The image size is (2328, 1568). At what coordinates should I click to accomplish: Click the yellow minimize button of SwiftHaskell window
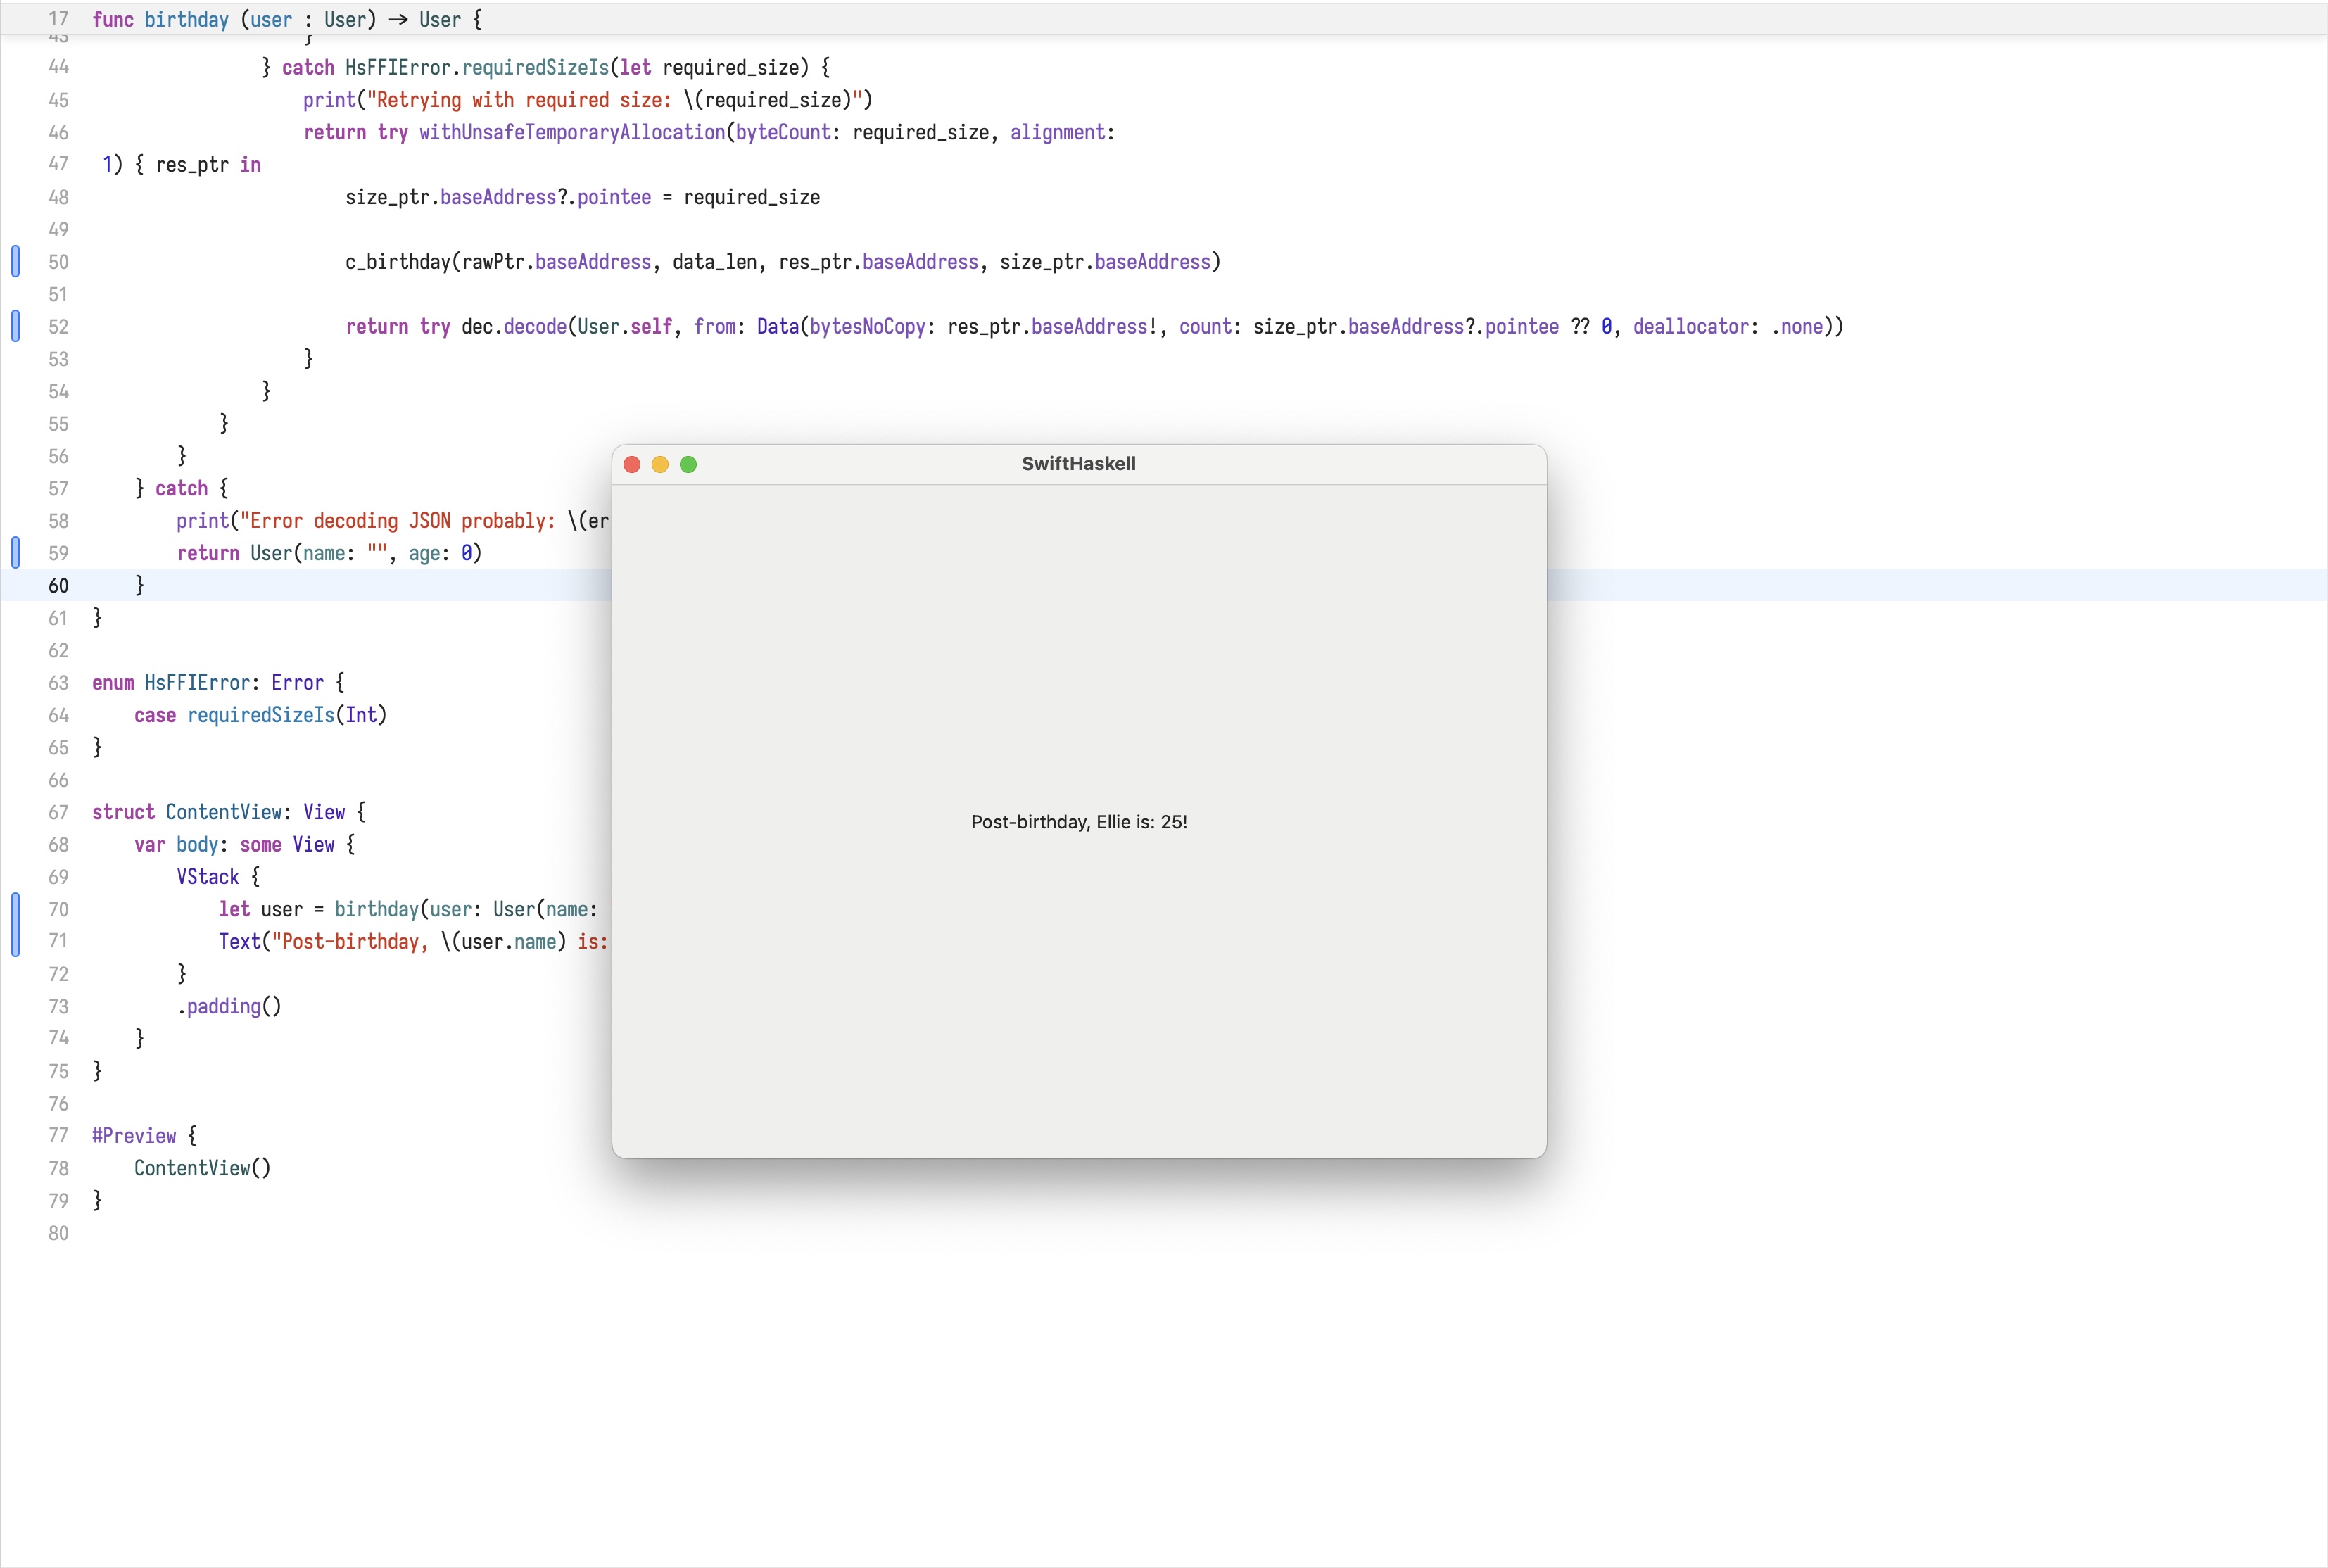(x=661, y=464)
